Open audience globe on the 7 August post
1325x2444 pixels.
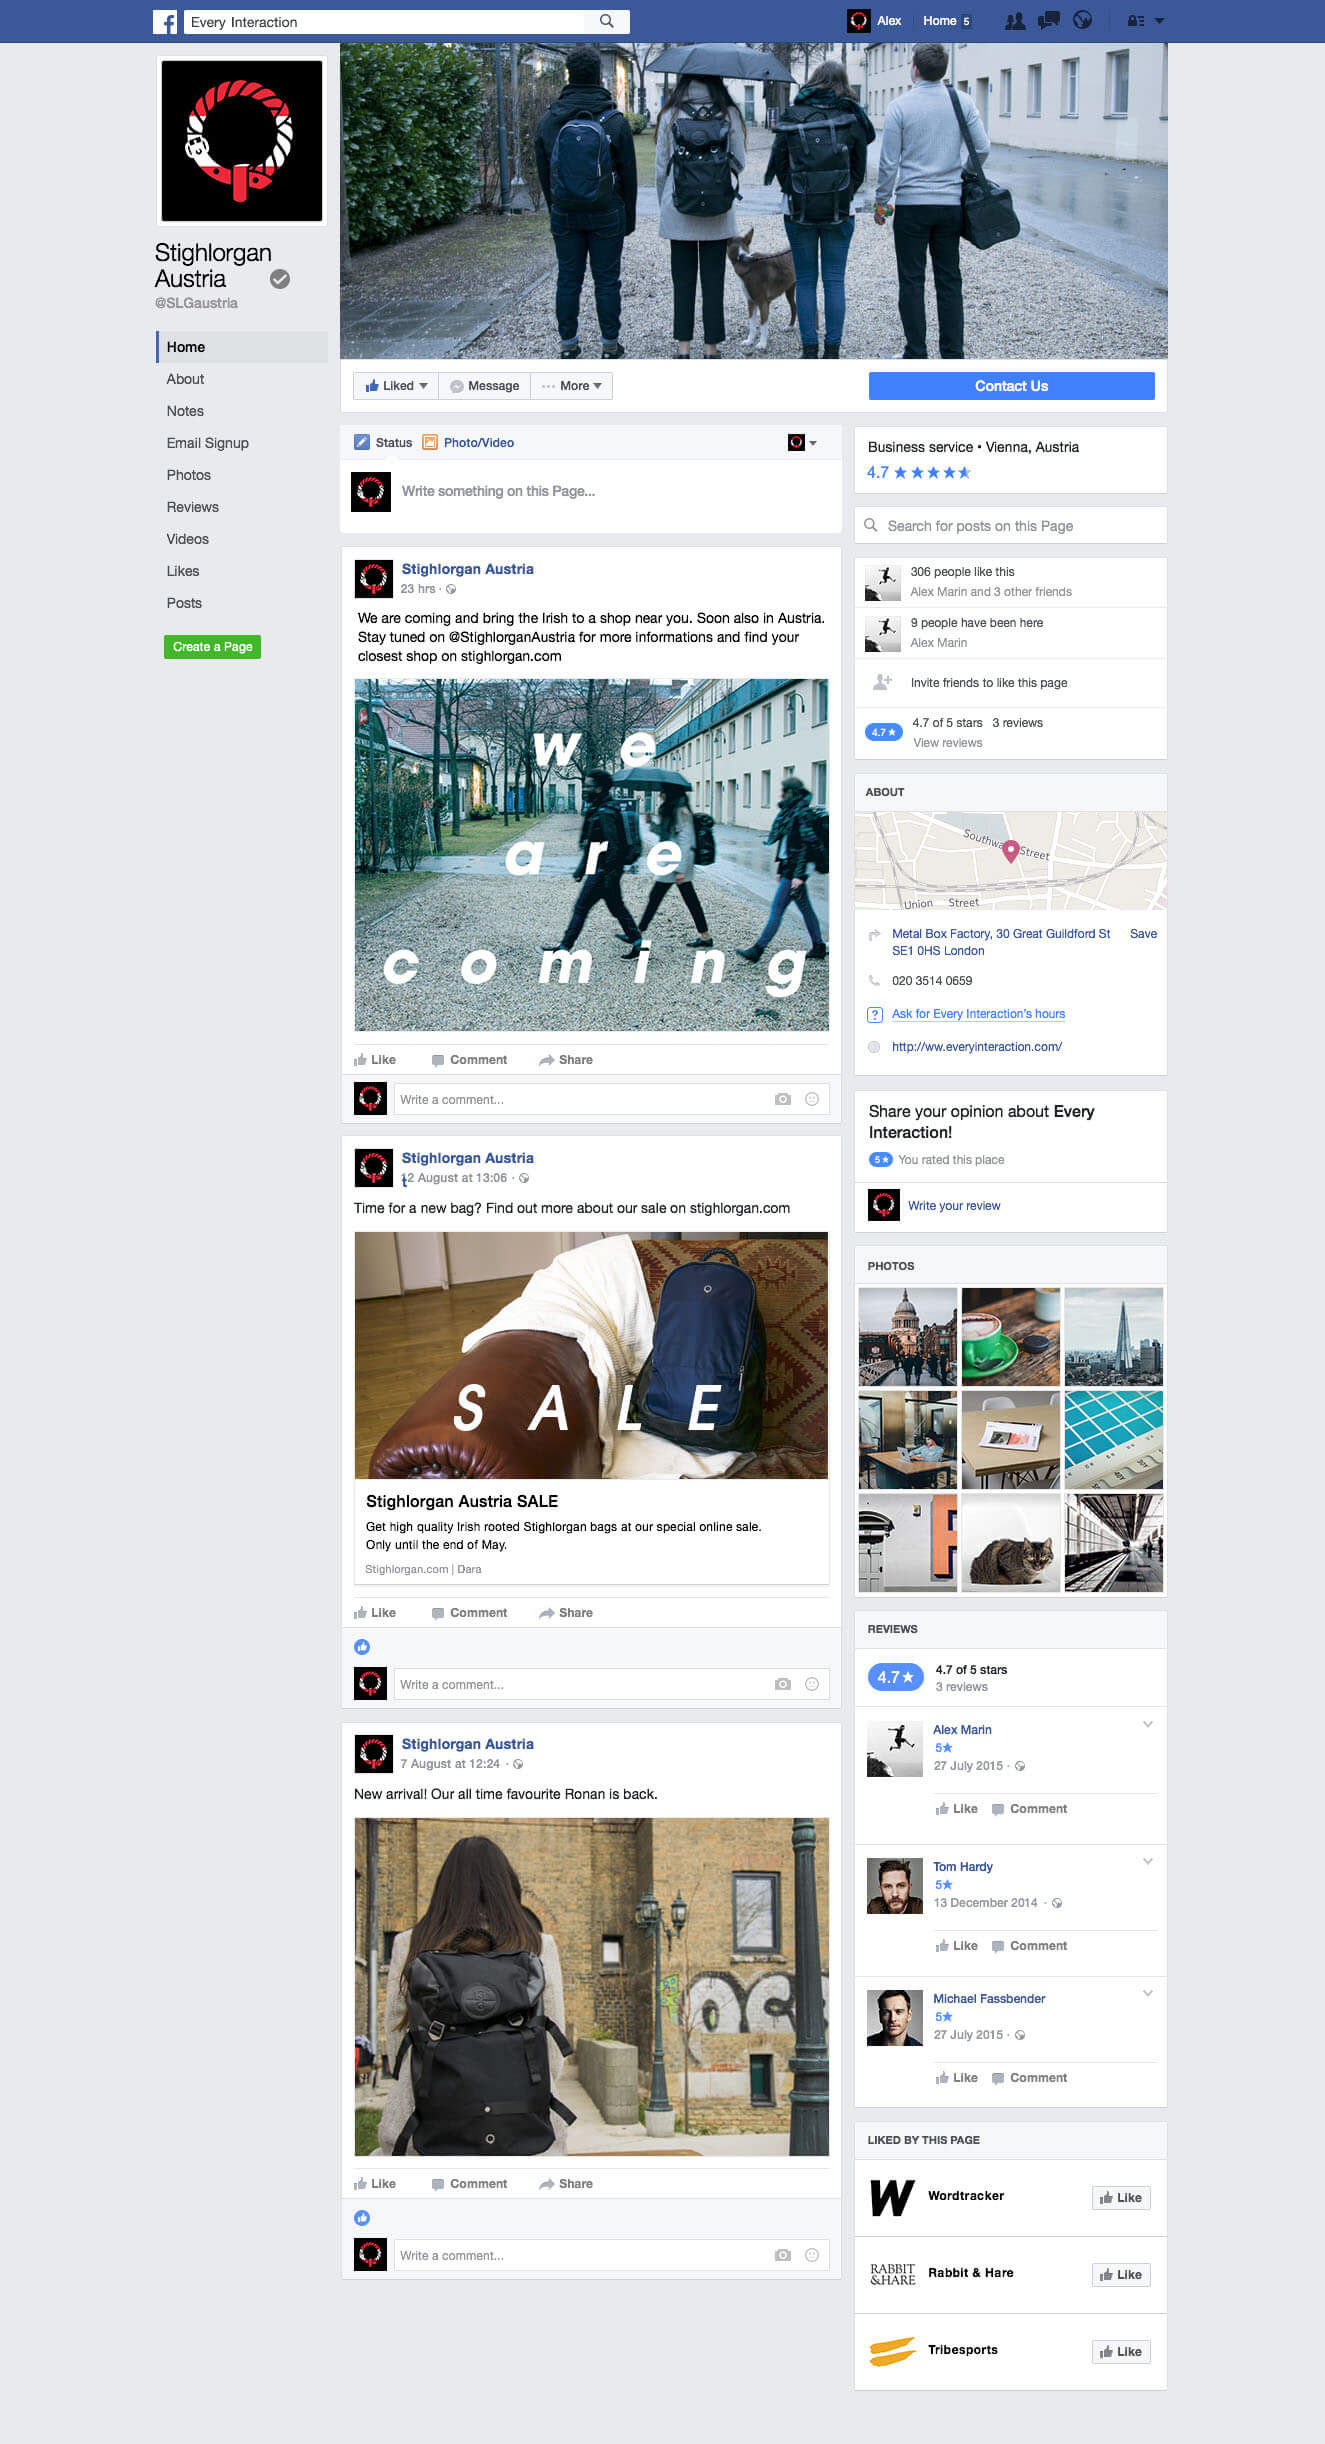(518, 1765)
